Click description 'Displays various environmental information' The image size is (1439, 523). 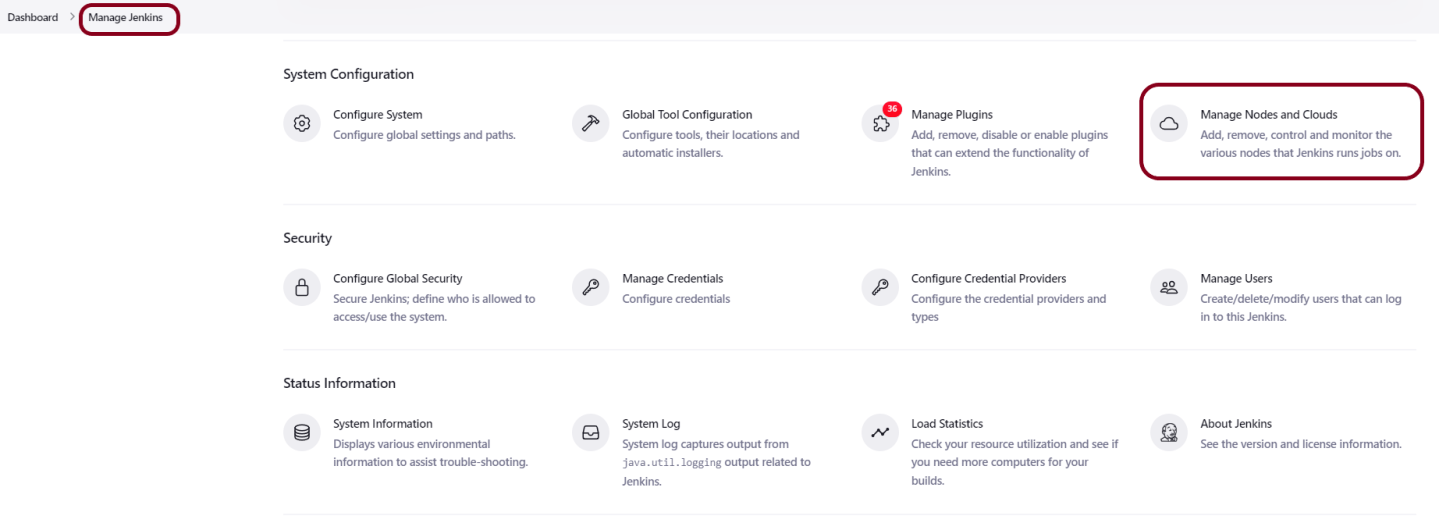click(430, 453)
